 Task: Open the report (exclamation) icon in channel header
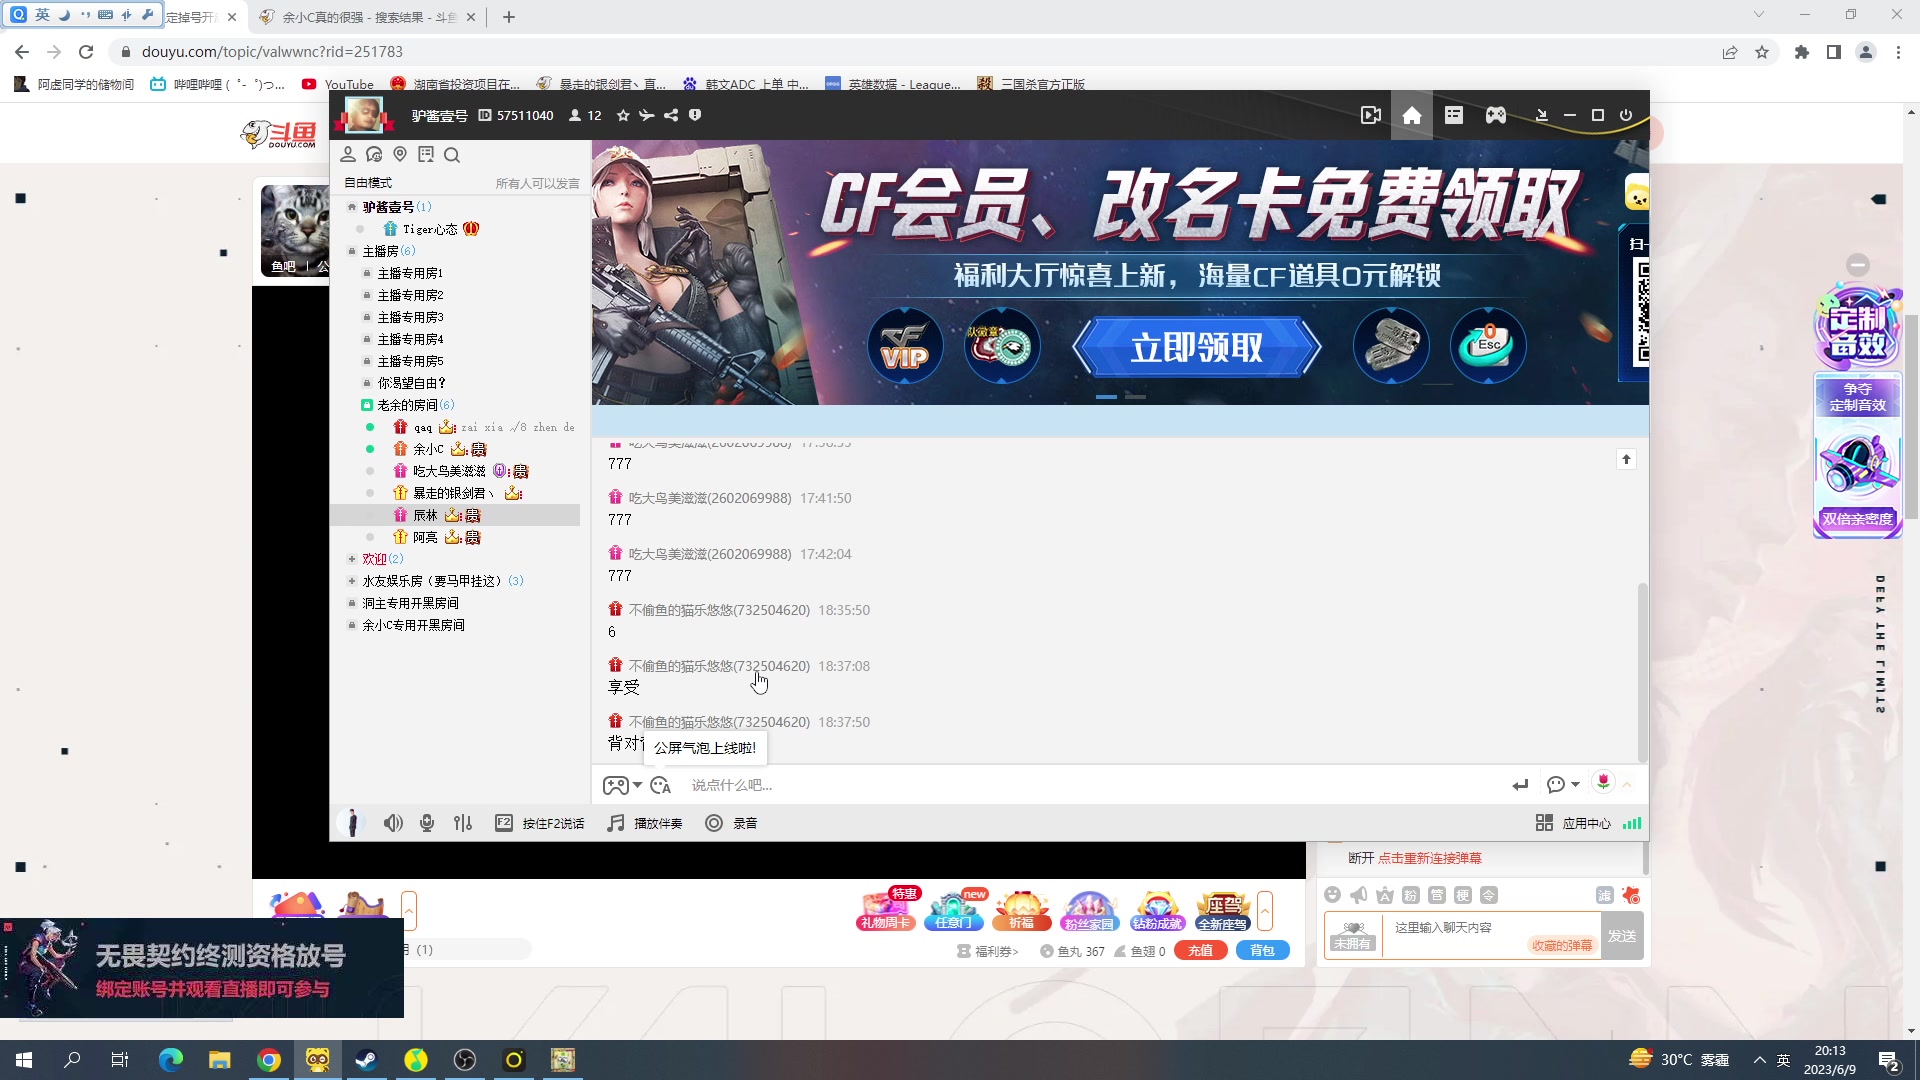tap(696, 115)
